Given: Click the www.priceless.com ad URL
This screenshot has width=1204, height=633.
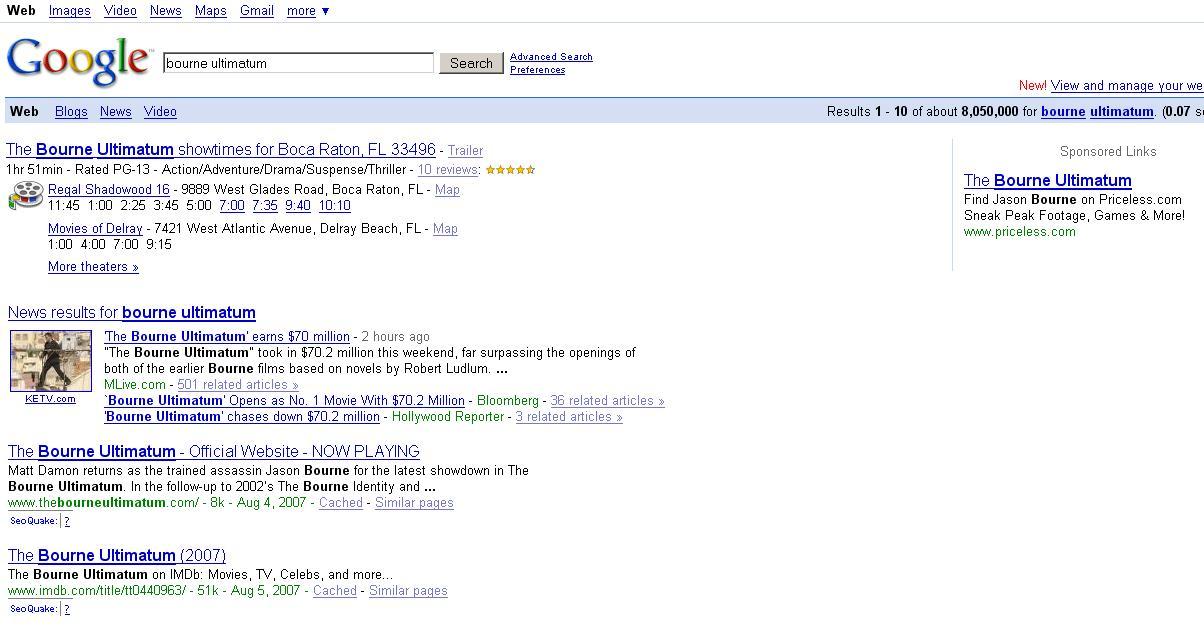Looking at the screenshot, I should pyautogui.click(x=1020, y=232).
